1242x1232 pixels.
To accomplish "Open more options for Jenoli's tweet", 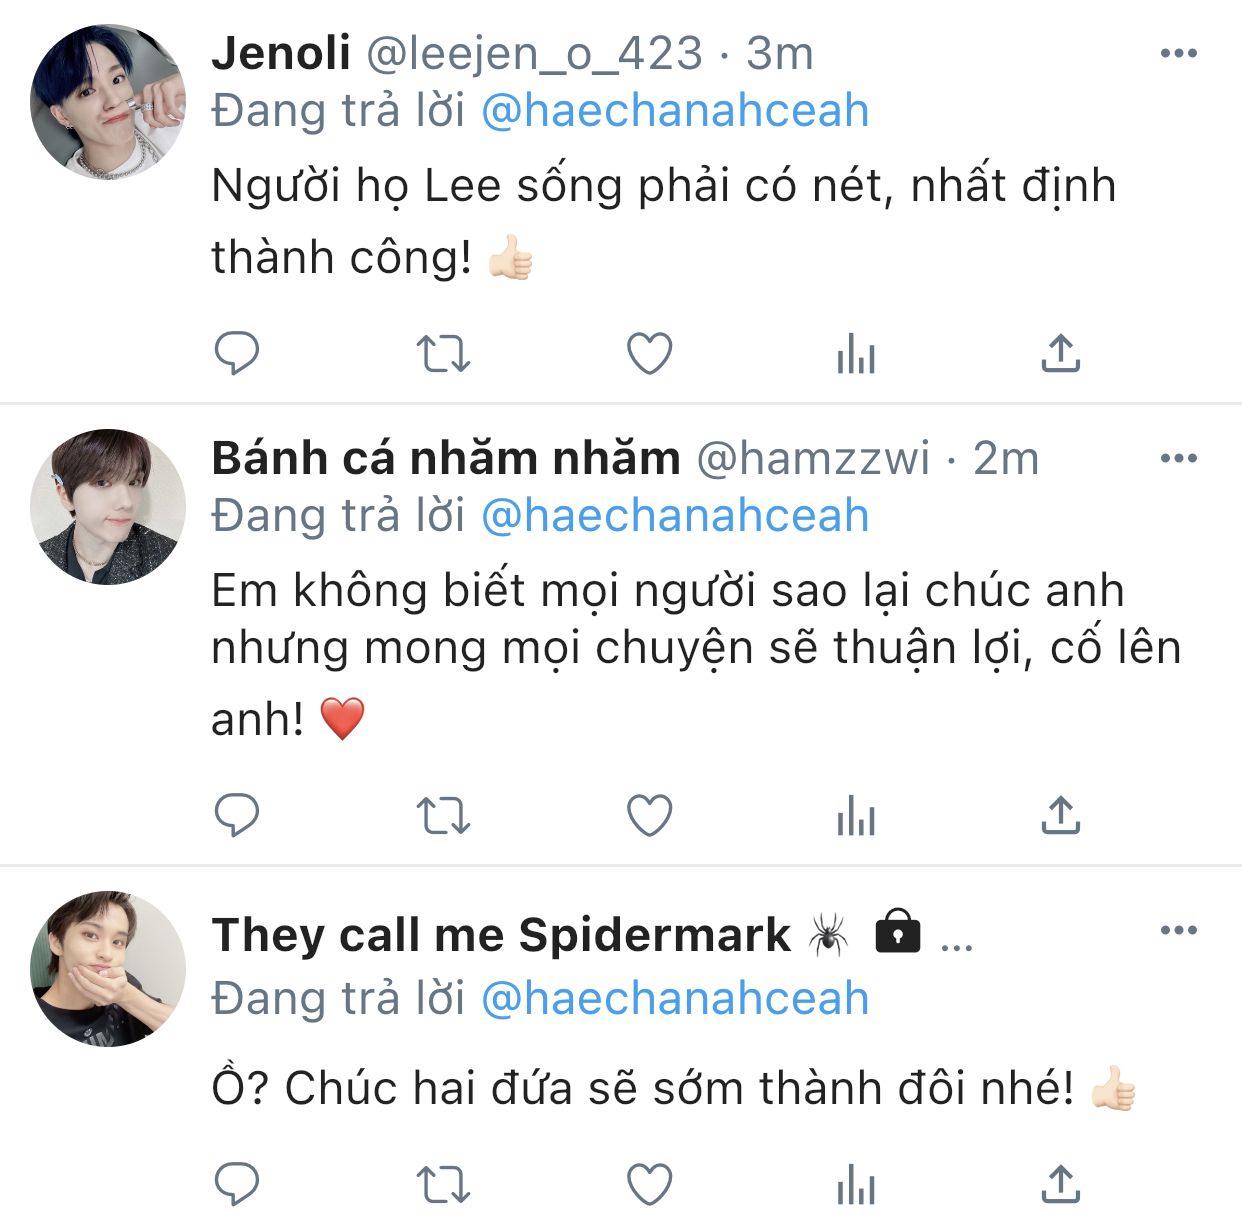I will coord(1178,53).
